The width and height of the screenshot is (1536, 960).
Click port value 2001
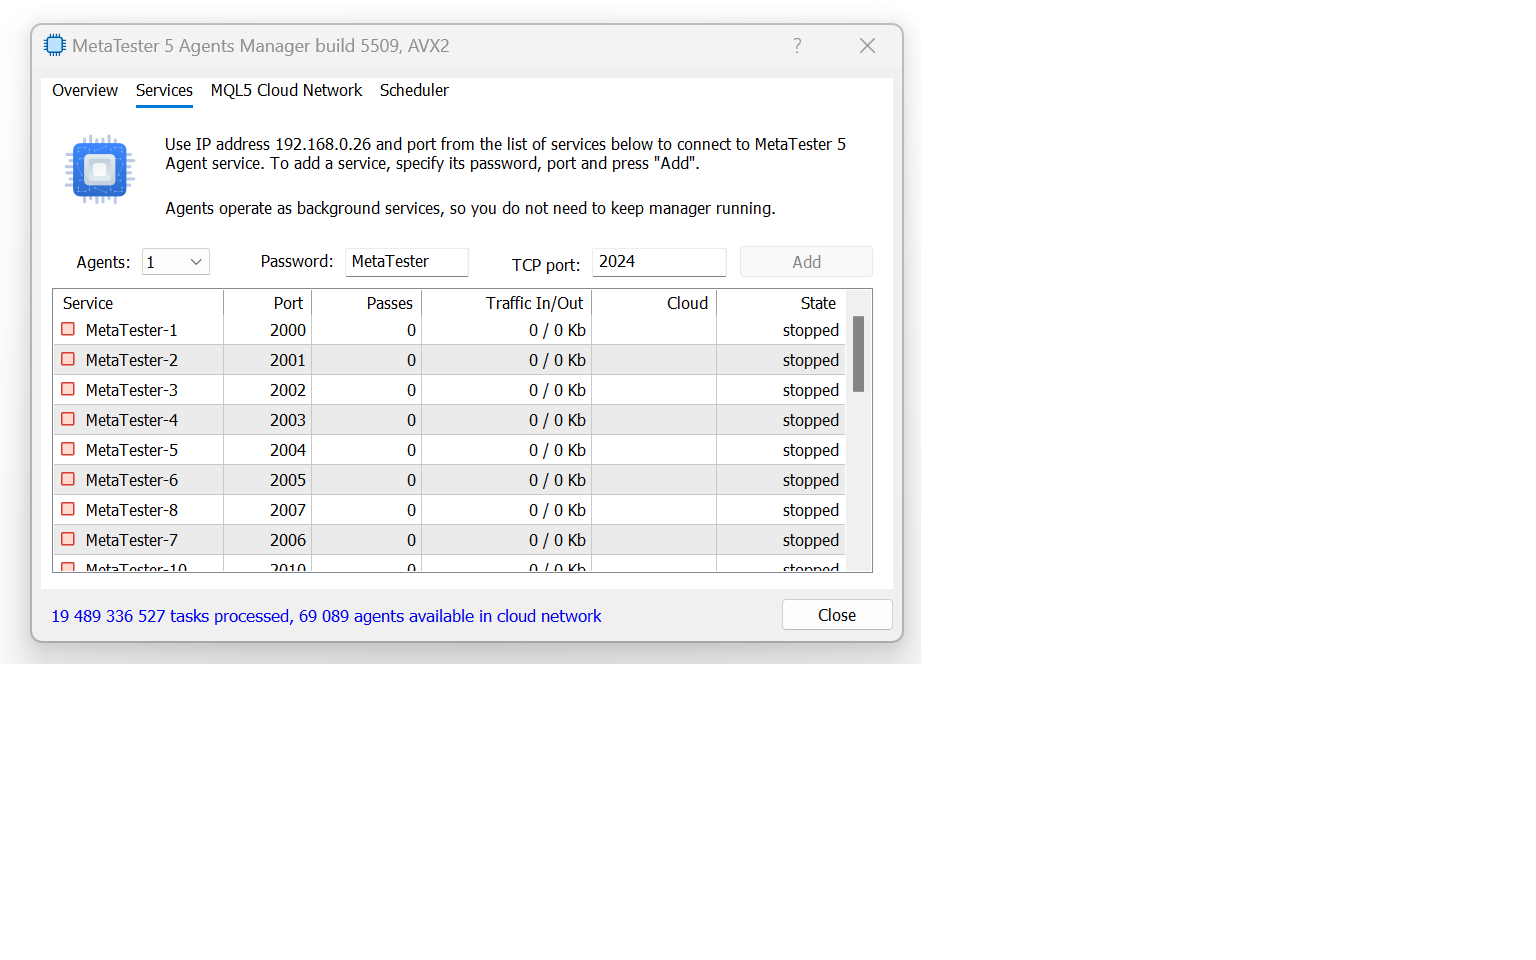point(288,360)
